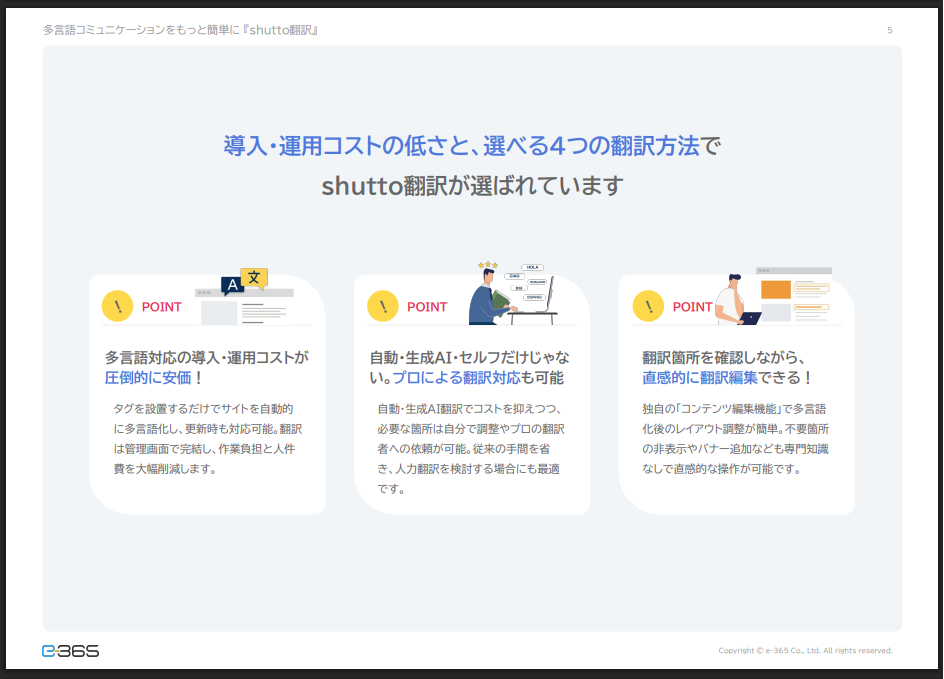Click the HOLA speech bubble in illustration

pyautogui.click(x=532, y=267)
